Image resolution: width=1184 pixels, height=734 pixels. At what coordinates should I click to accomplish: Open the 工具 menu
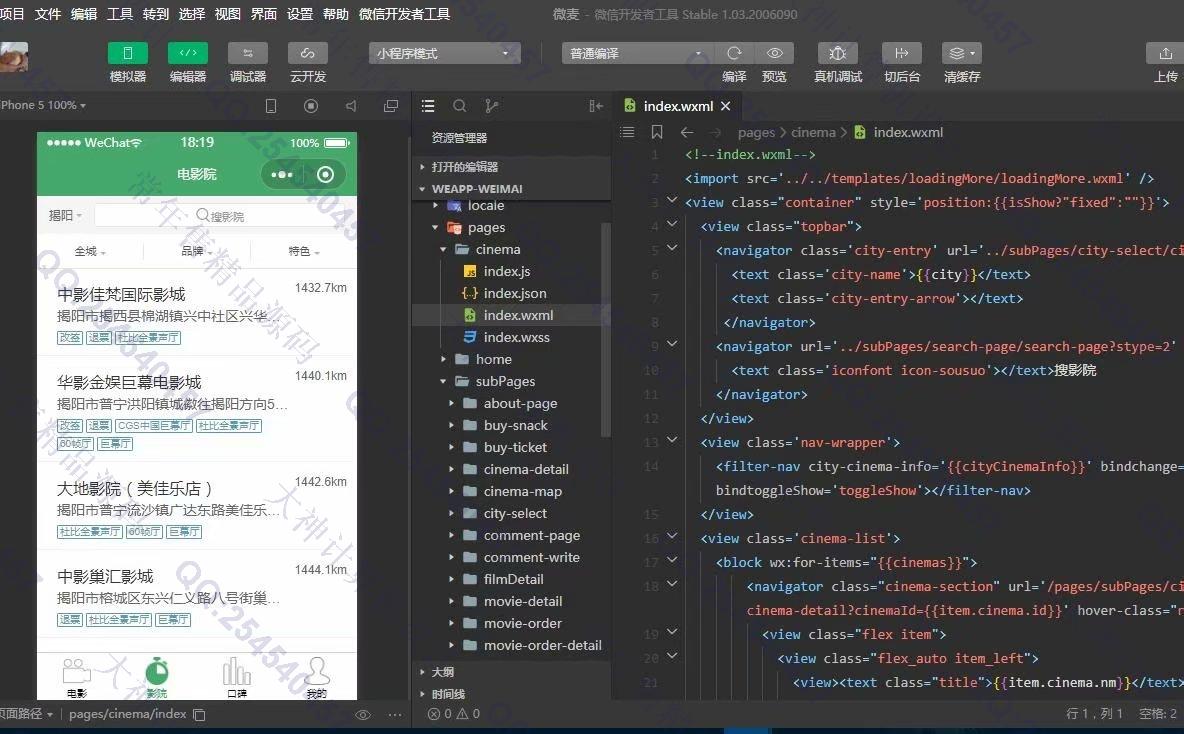(120, 14)
